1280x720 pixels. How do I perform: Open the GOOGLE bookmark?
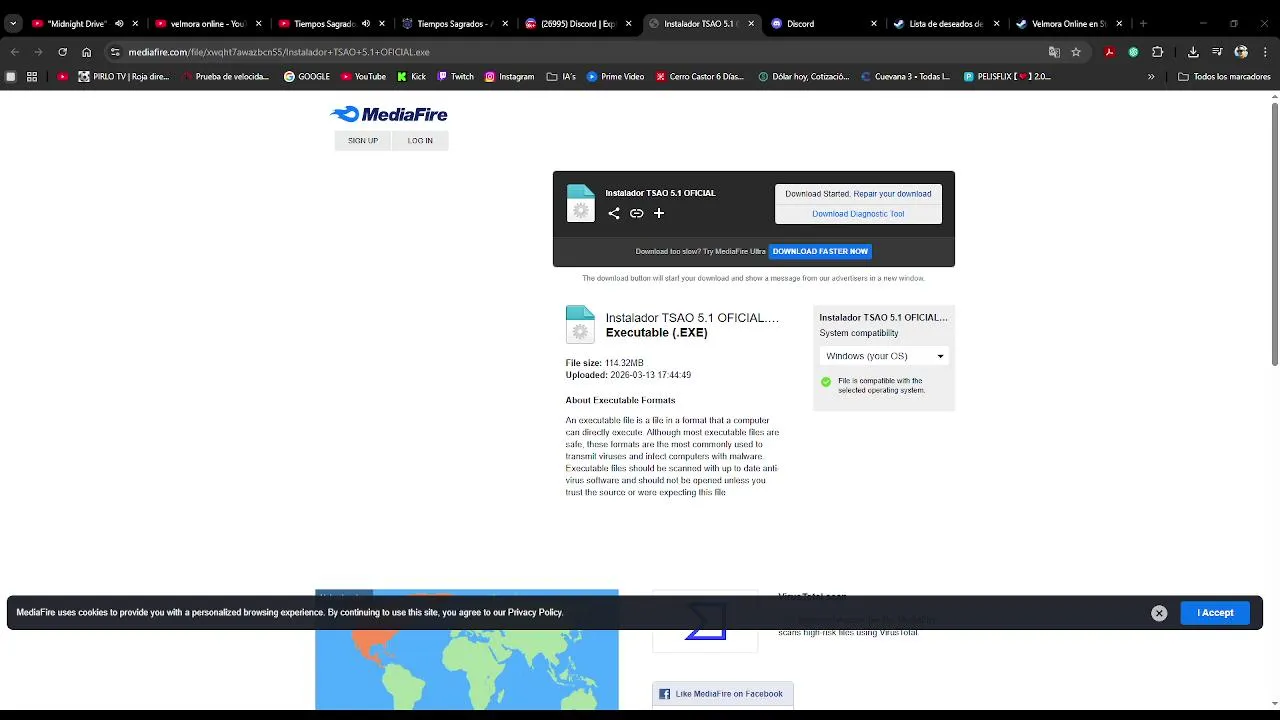[x=306, y=76]
